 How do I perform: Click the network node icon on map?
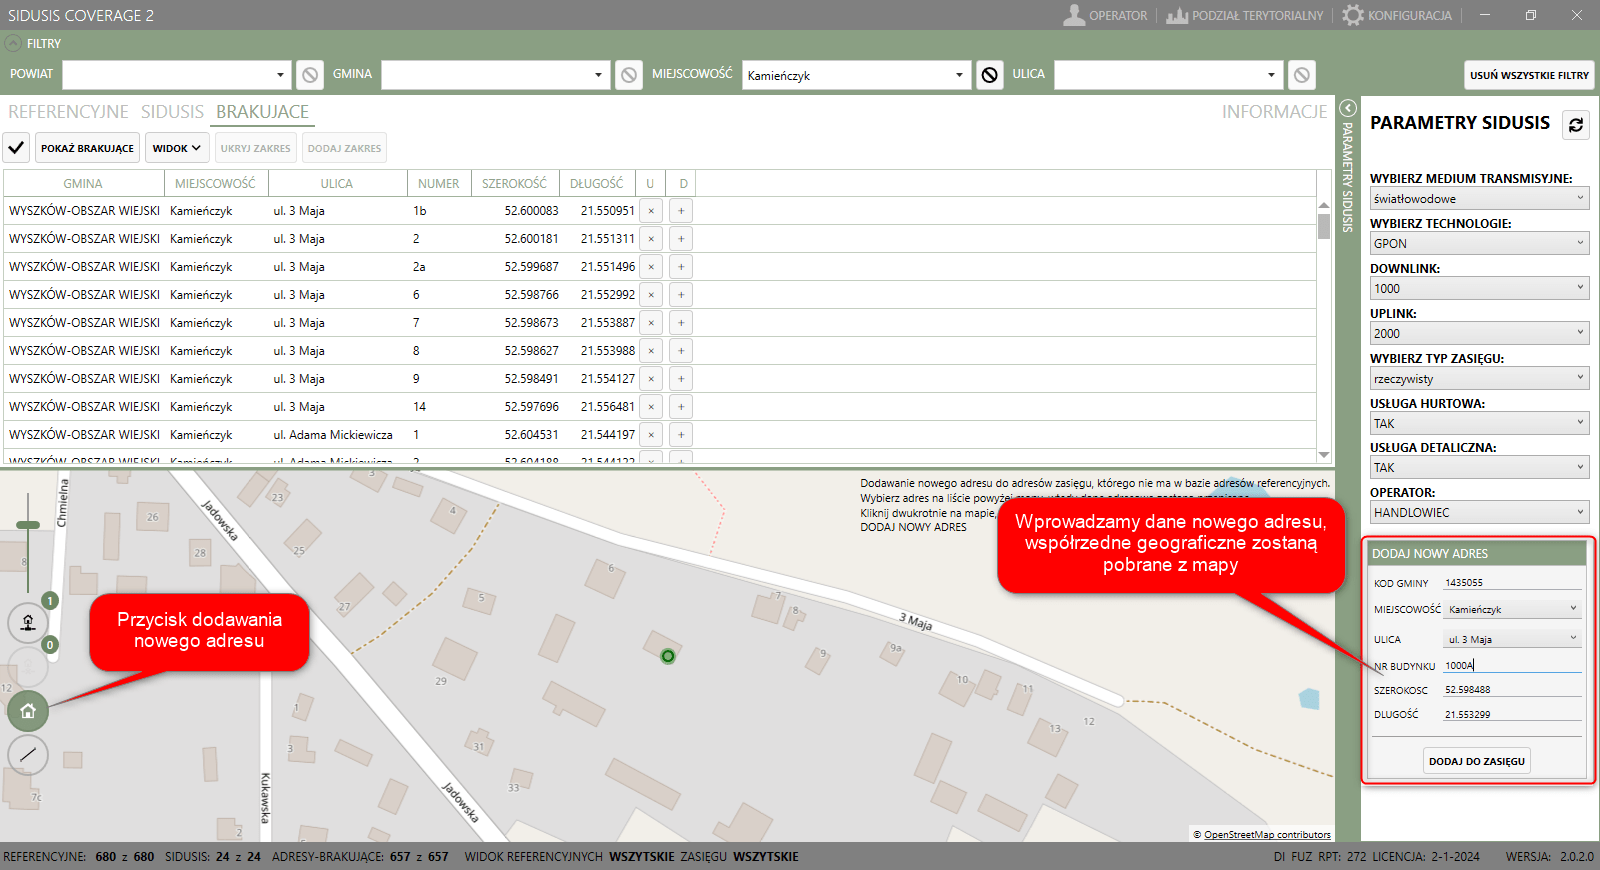coord(28,622)
